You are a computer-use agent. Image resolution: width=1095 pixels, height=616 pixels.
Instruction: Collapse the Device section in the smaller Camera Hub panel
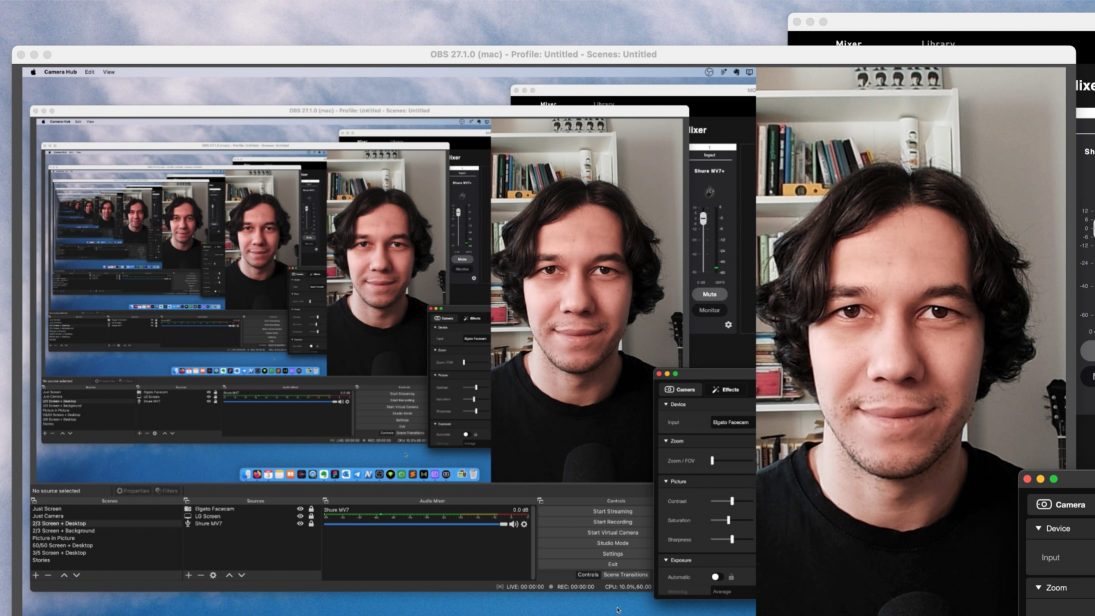pos(666,404)
